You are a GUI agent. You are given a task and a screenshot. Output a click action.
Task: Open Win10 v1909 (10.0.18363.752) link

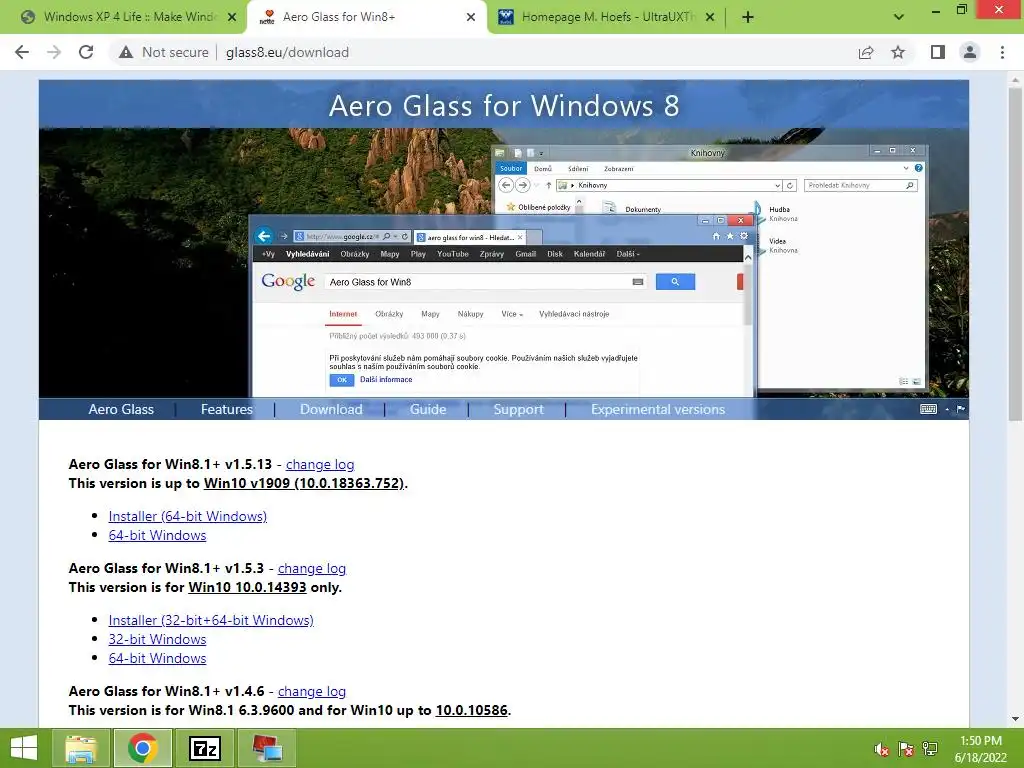pyautogui.click(x=304, y=483)
